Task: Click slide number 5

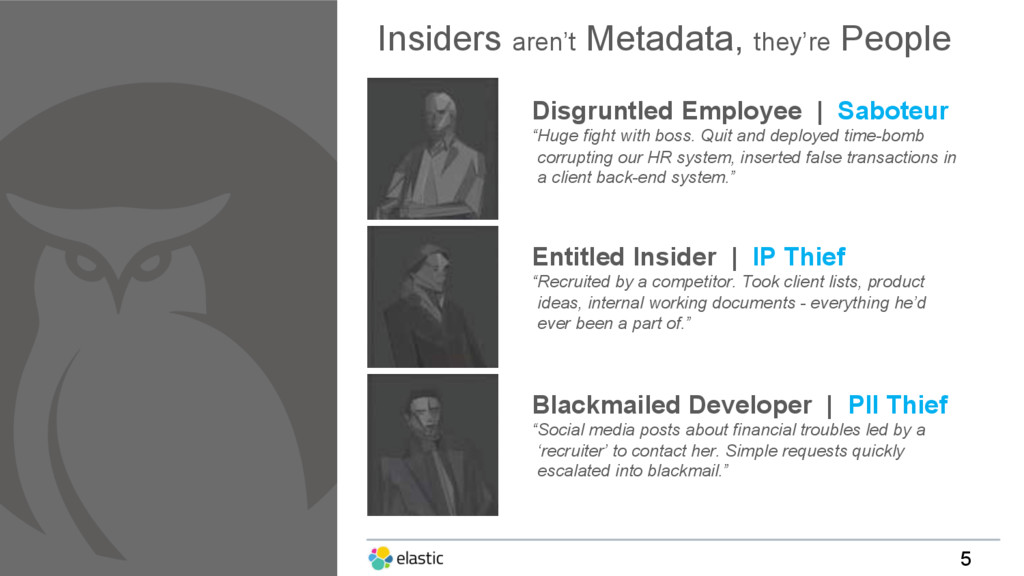Action: pos(966,559)
